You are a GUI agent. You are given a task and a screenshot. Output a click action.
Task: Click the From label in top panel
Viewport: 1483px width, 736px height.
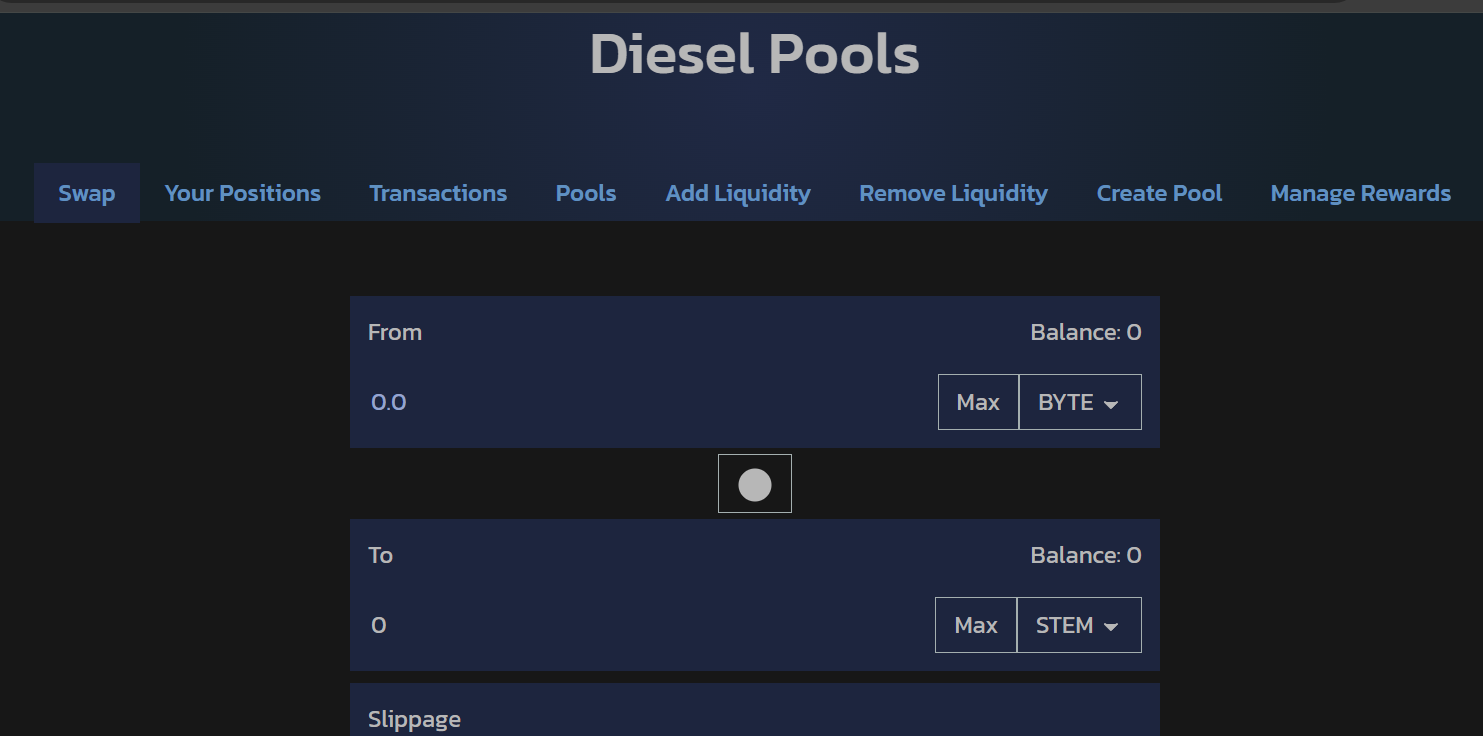click(x=395, y=332)
